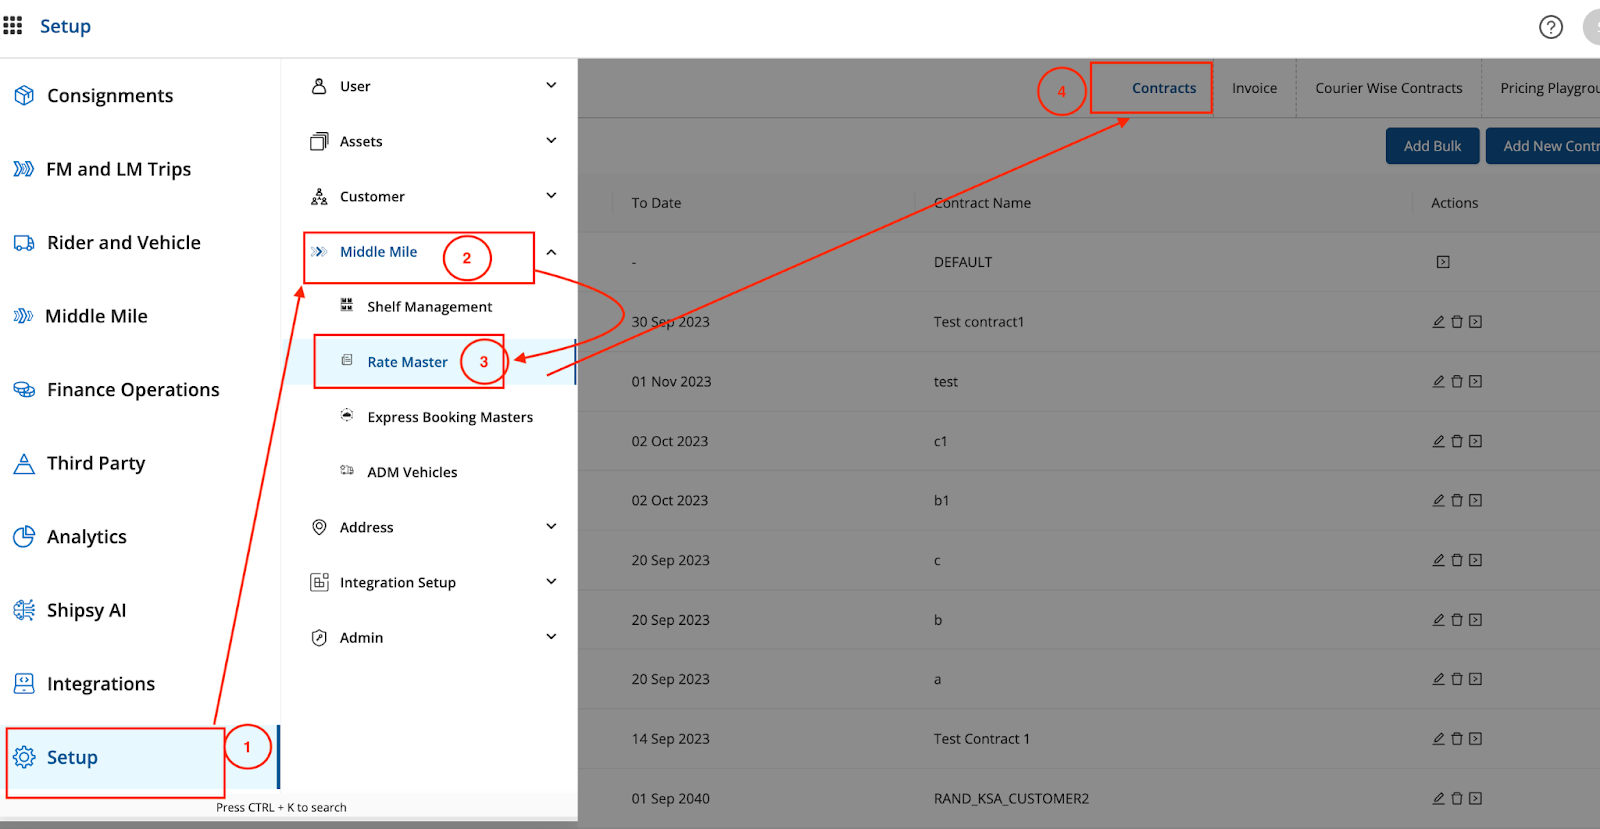The image size is (1600, 829).
Task: Open details arrow for DEFAULT contract
Action: 1443,262
